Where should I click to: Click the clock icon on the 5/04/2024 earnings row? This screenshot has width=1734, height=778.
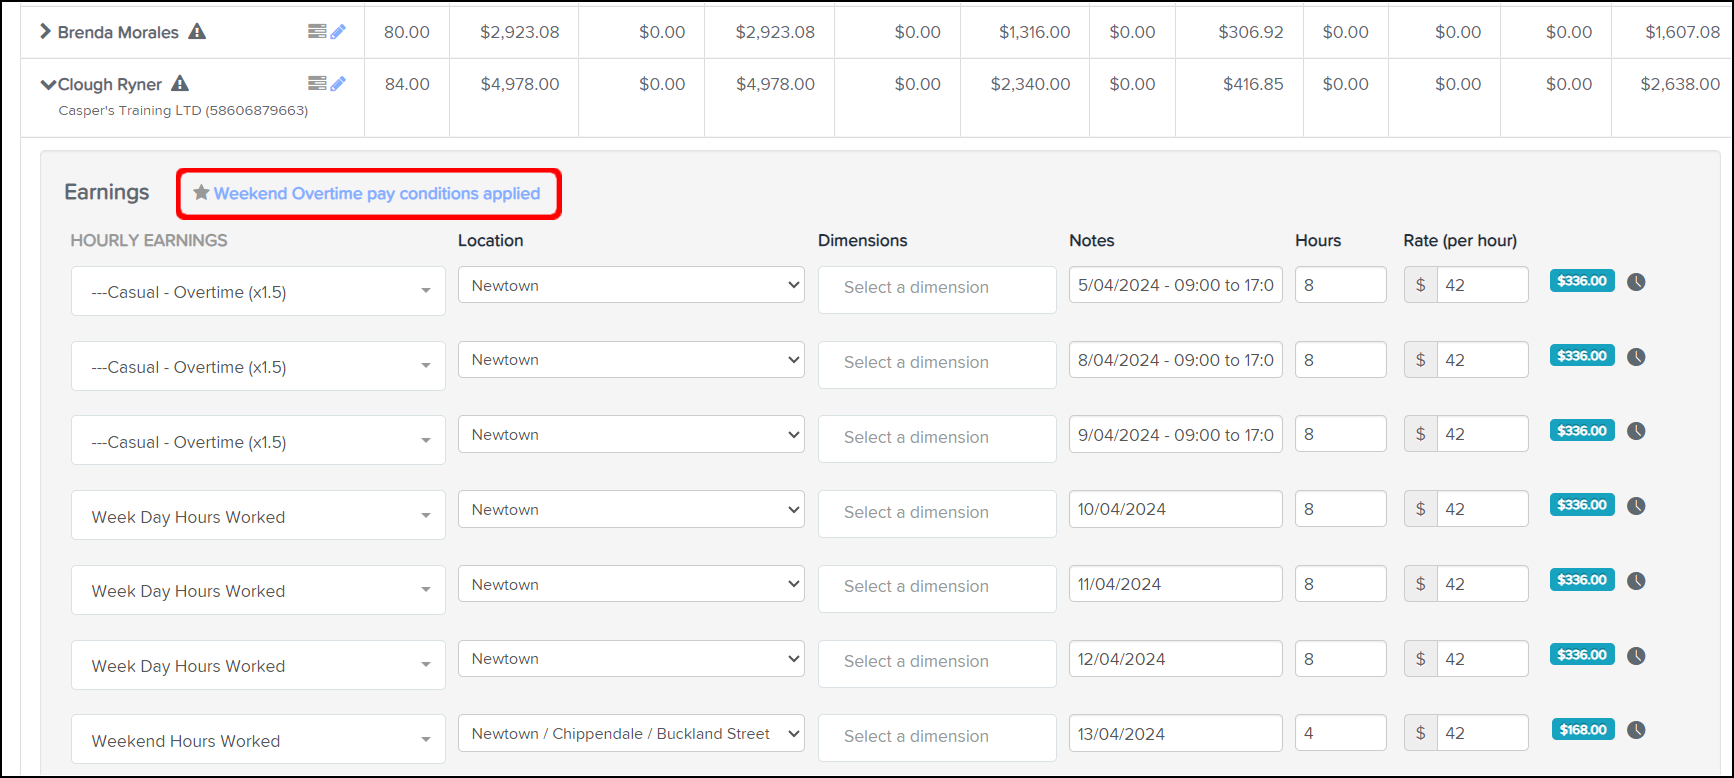[1636, 282]
